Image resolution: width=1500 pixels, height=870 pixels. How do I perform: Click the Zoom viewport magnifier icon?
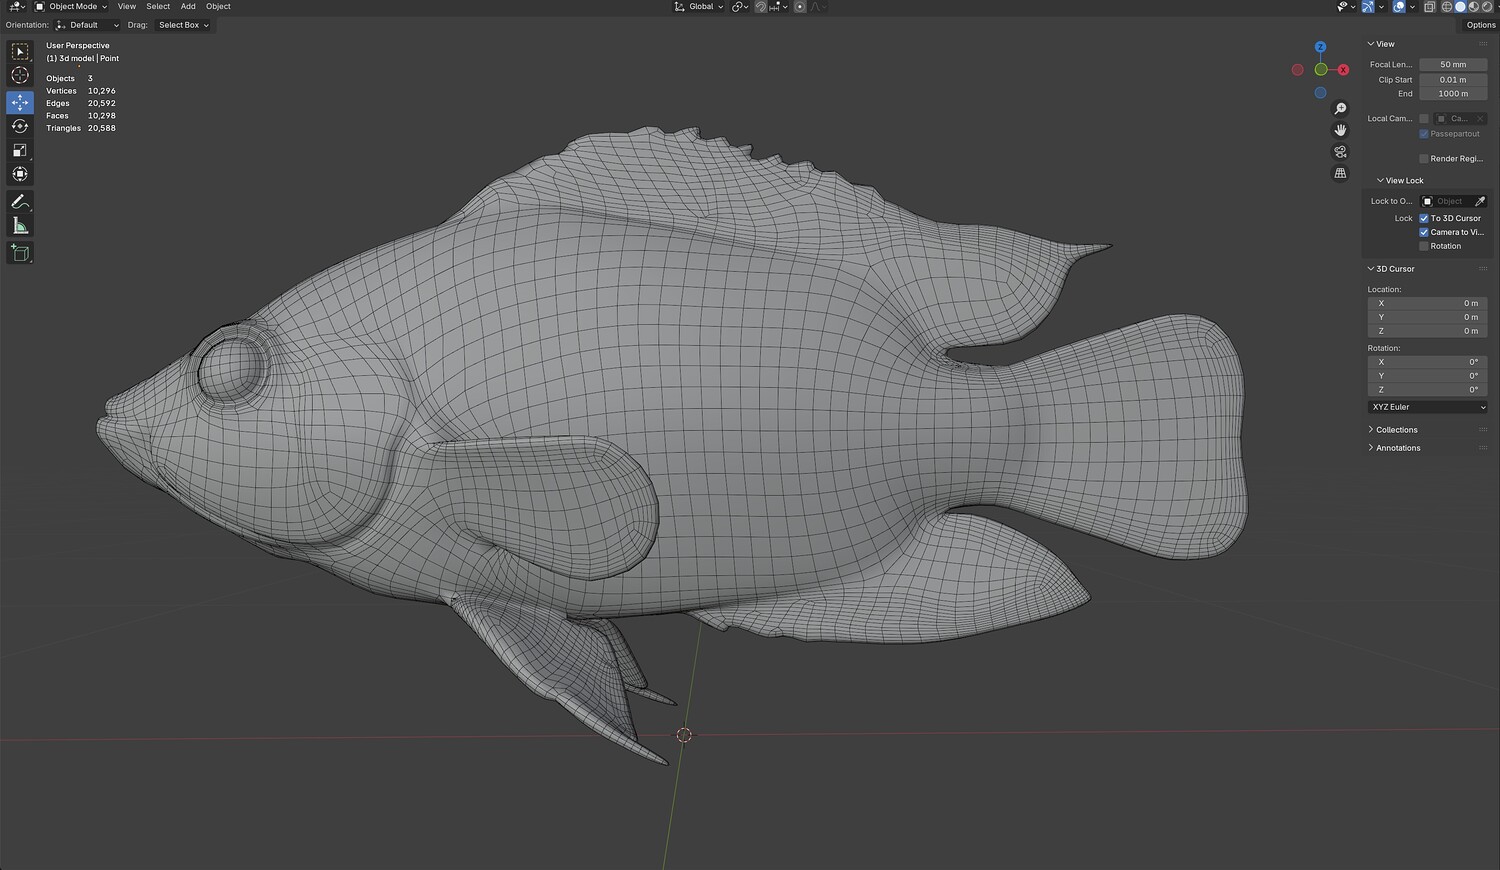1341,108
